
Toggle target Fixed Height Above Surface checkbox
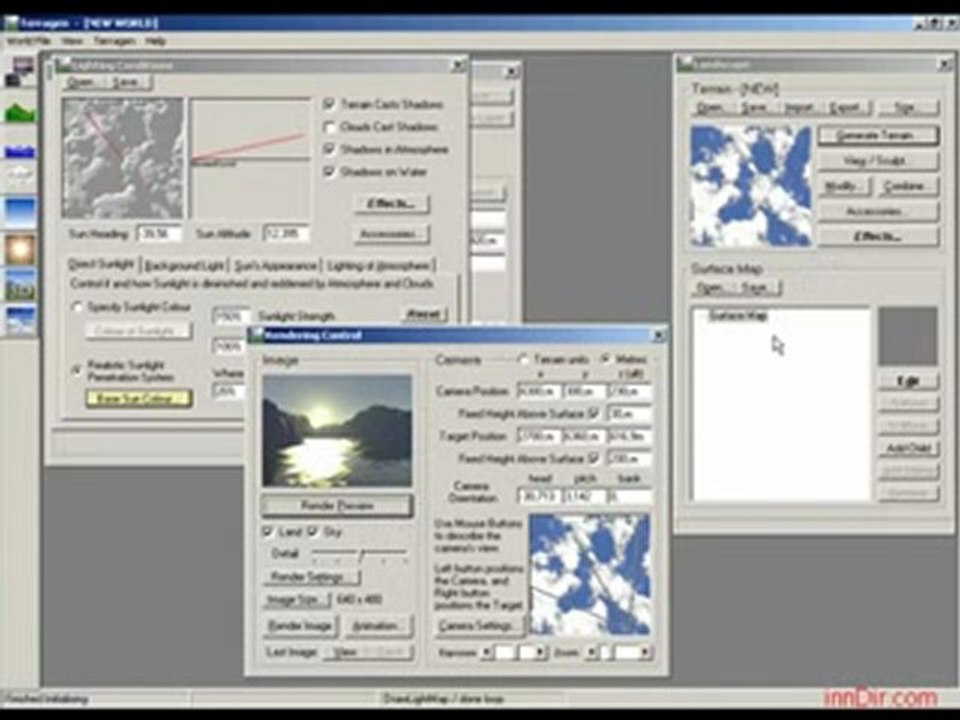(x=593, y=458)
